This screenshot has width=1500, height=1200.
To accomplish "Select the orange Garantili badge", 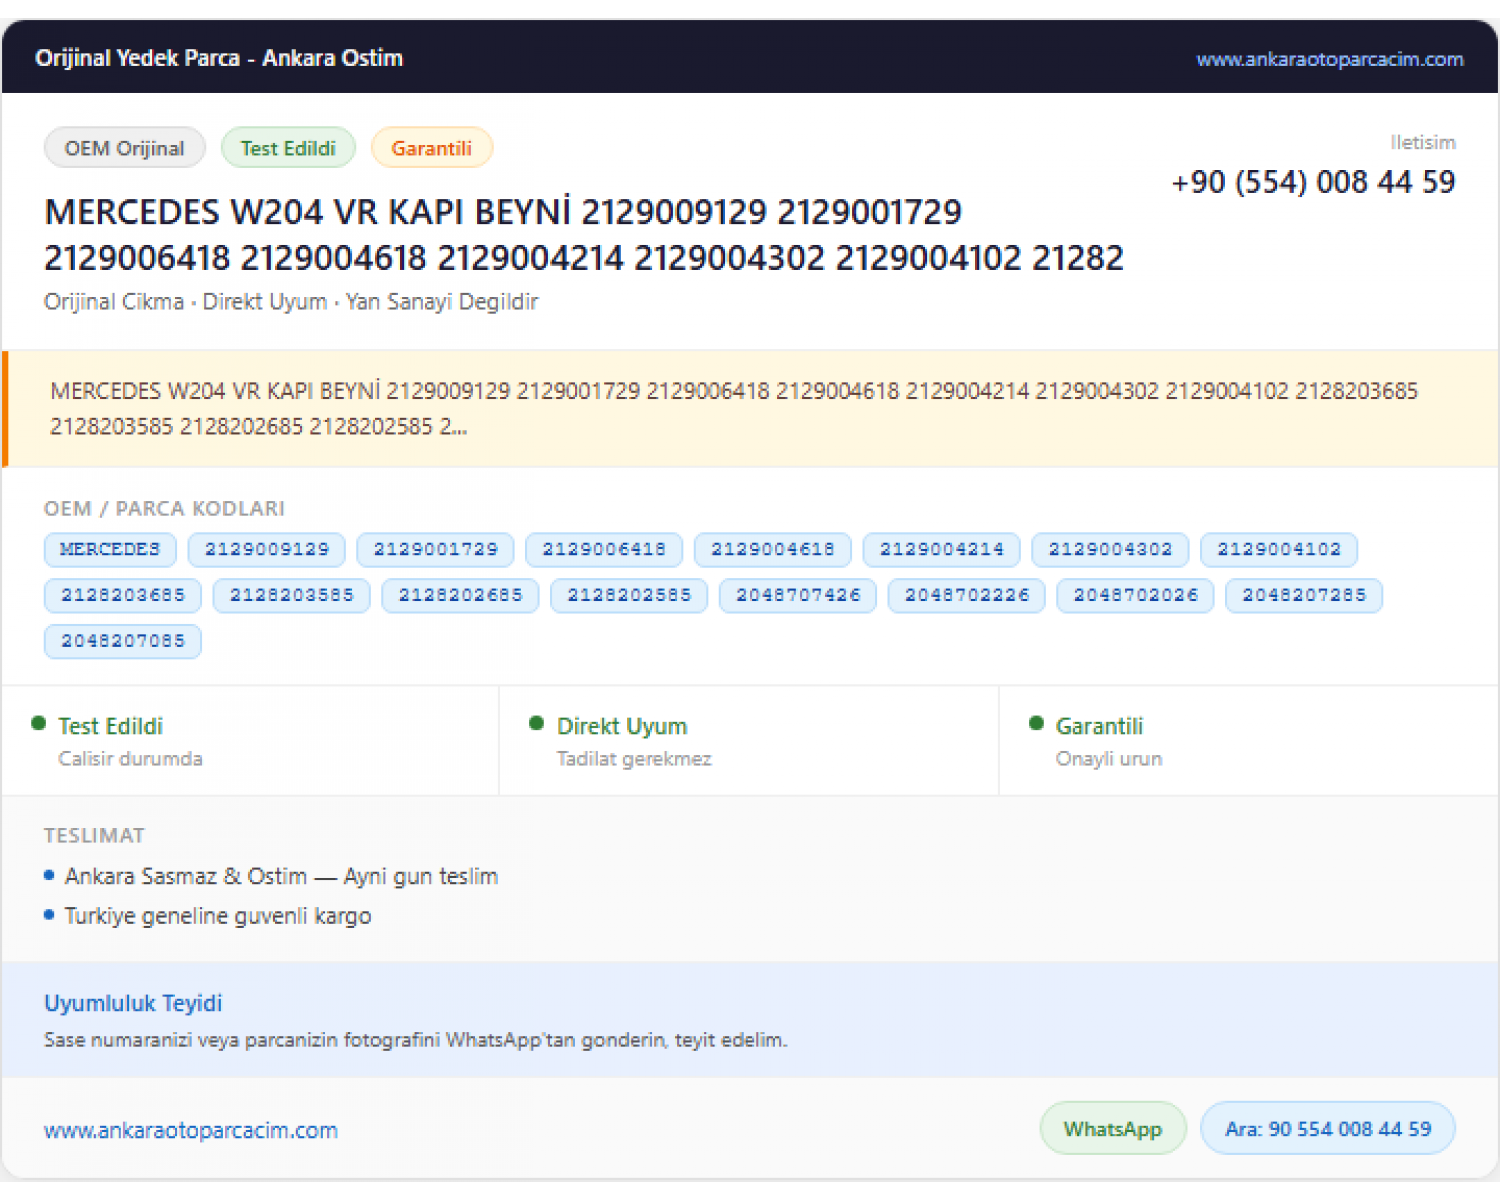I will click(431, 148).
